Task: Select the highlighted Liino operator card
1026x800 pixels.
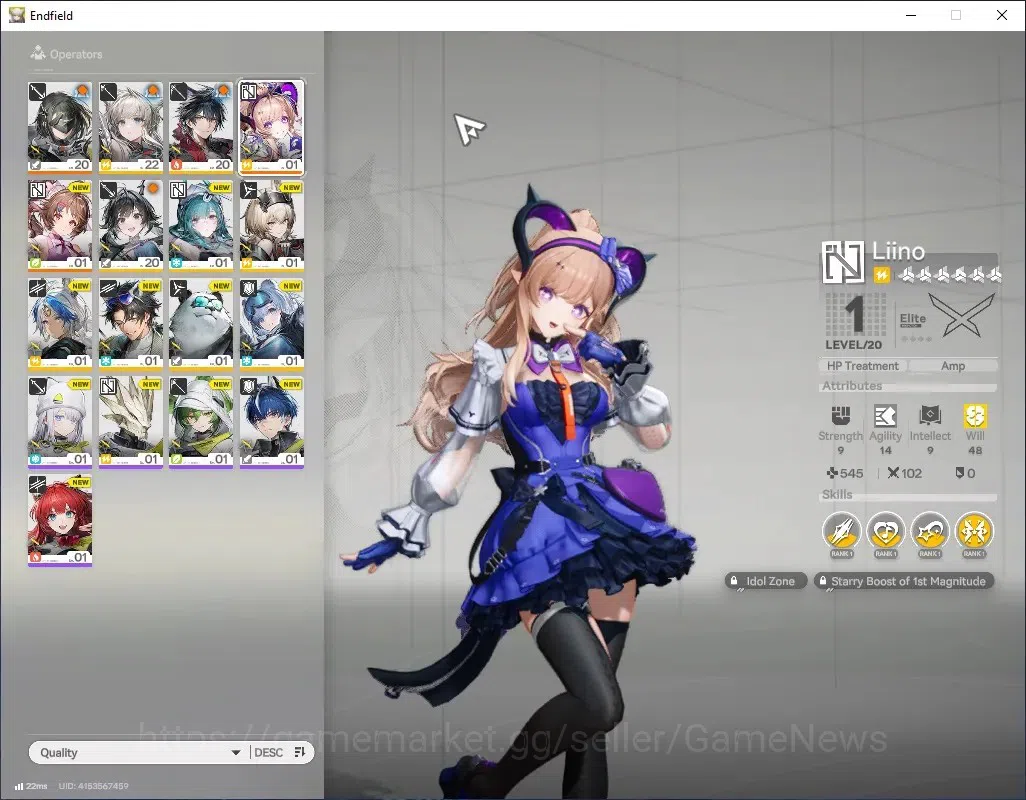Action: click(x=272, y=127)
